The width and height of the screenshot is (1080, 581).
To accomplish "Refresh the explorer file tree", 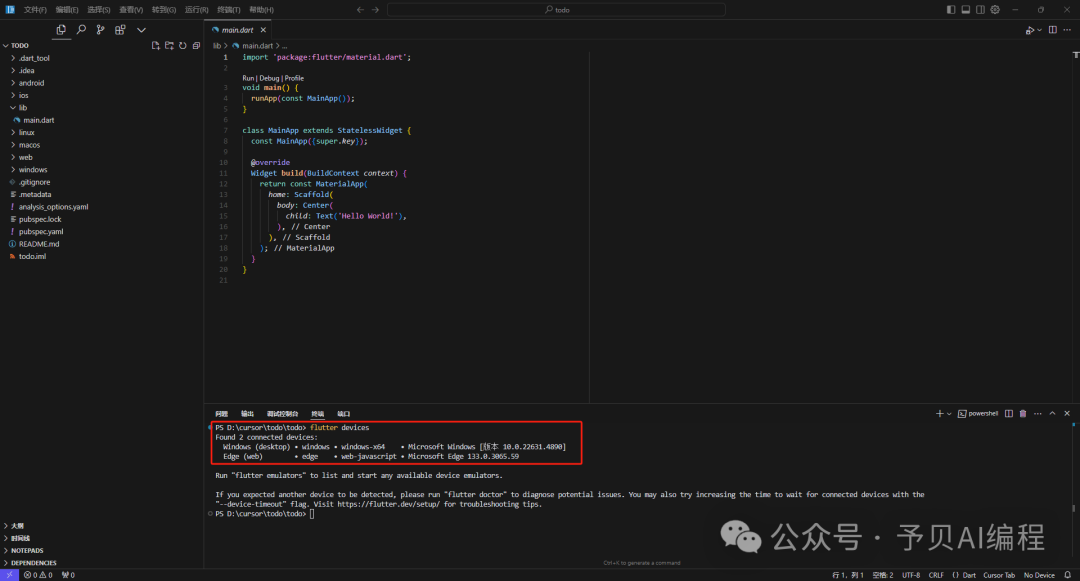I will [x=183, y=45].
